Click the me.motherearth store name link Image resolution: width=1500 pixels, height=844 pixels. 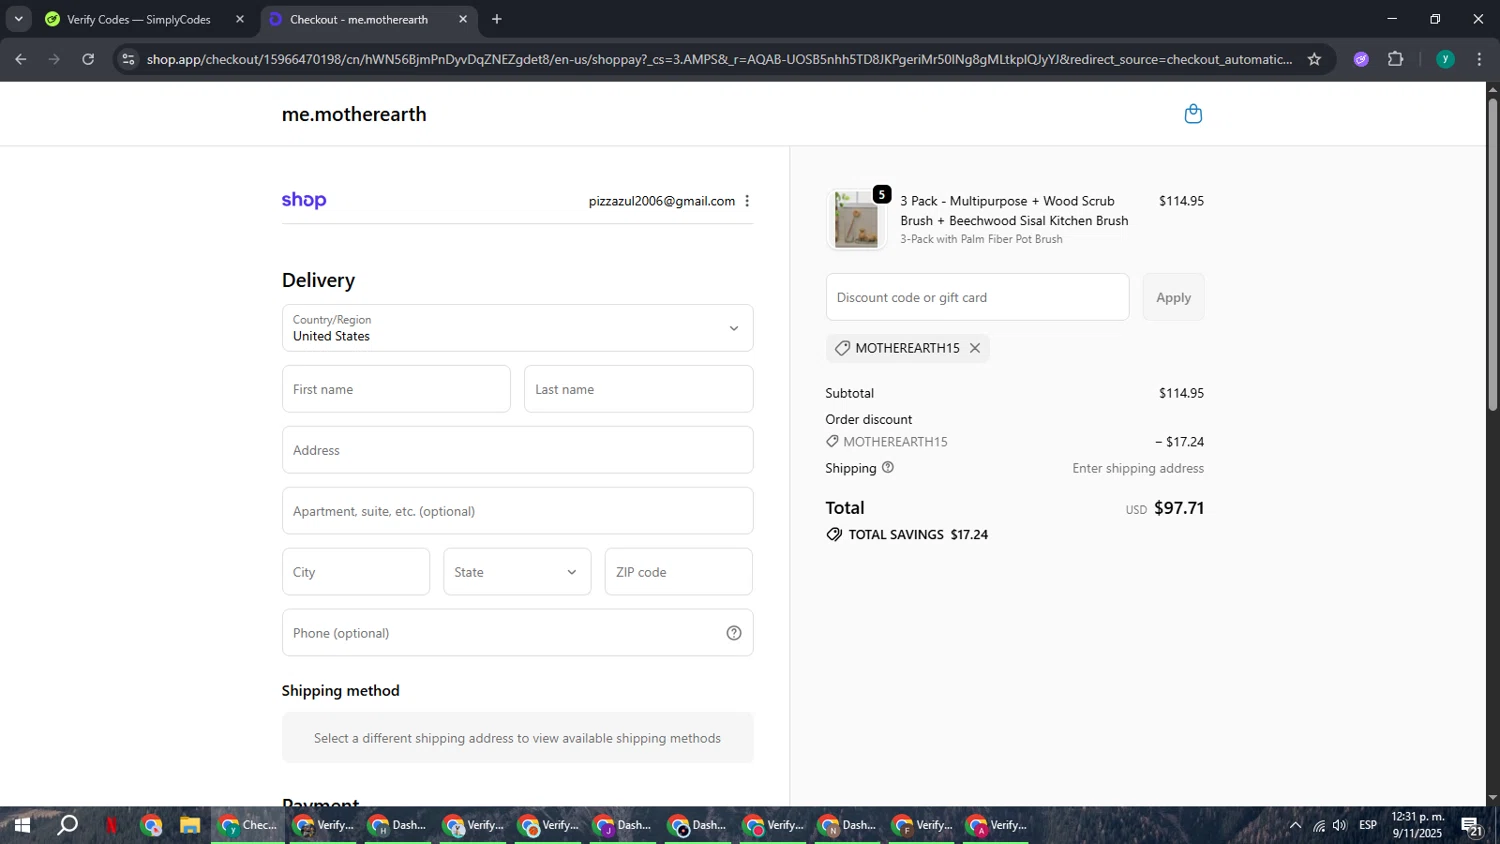coord(354,114)
